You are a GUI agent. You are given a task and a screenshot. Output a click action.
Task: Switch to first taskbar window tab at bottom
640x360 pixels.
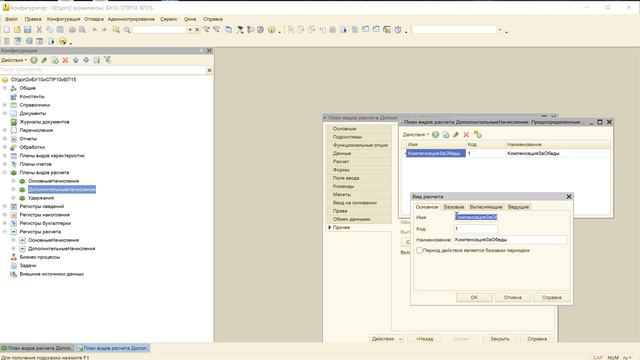[38, 348]
